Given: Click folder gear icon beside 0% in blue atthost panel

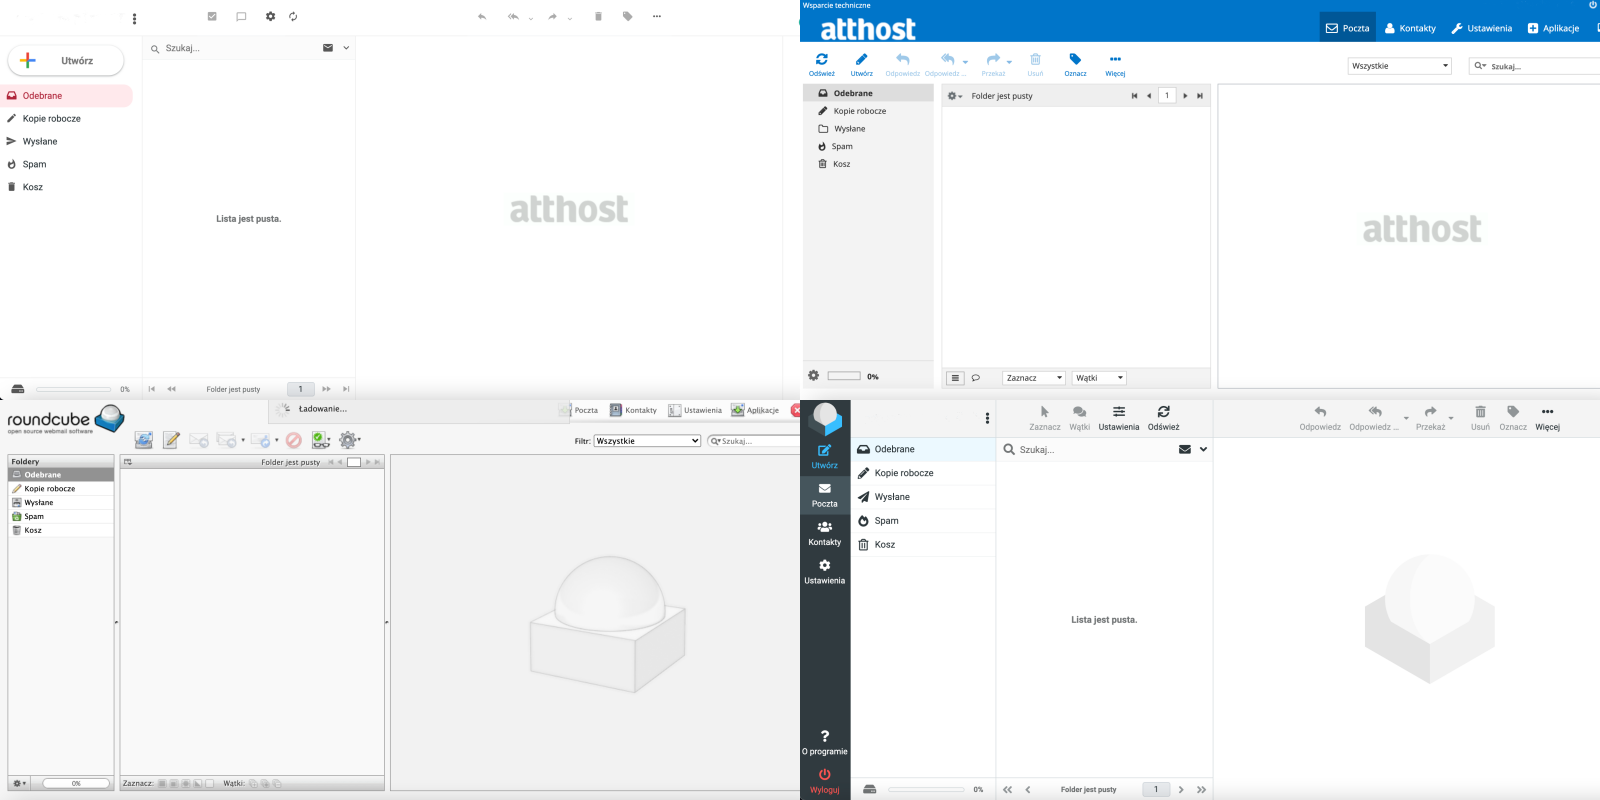Looking at the screenshot, I should 813,376.
